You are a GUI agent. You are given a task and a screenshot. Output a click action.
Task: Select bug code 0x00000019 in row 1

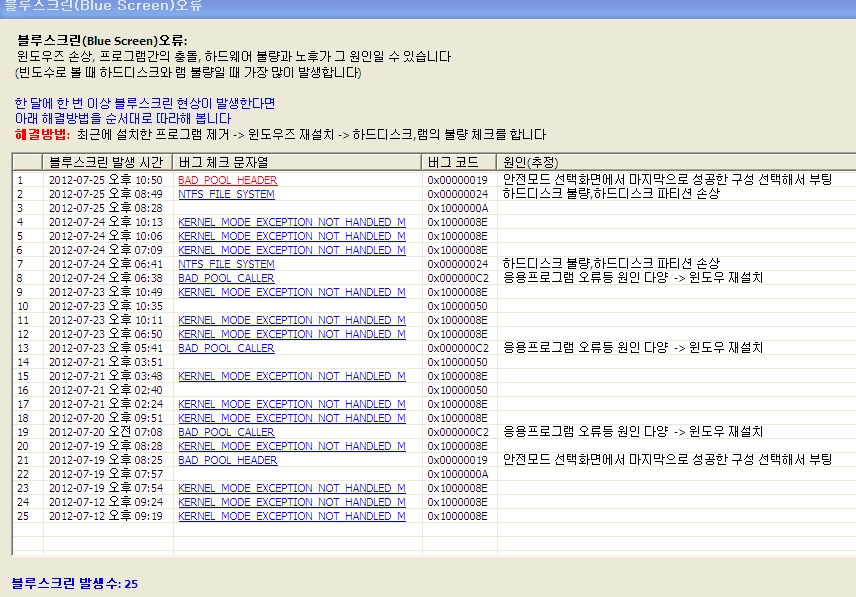(457, 180)
